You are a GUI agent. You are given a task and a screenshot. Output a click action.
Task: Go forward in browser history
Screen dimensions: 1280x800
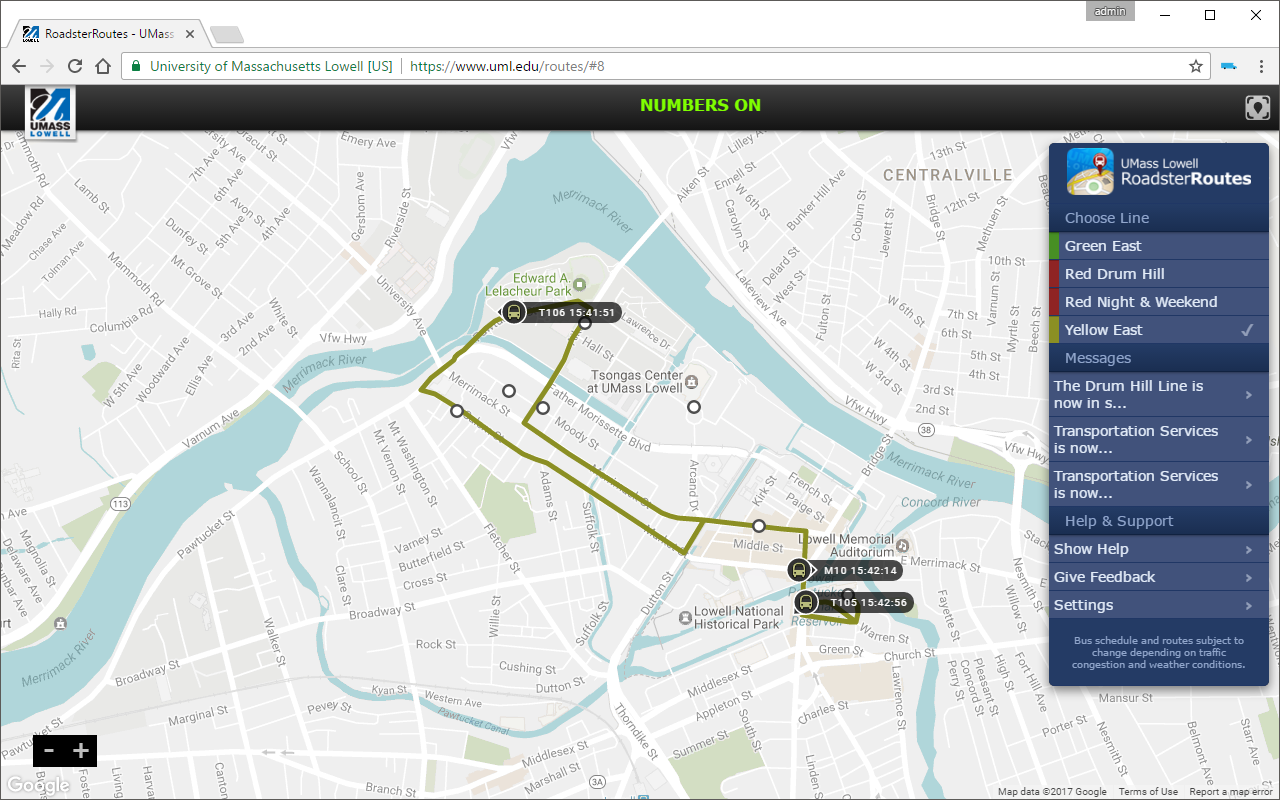point(47,66)
